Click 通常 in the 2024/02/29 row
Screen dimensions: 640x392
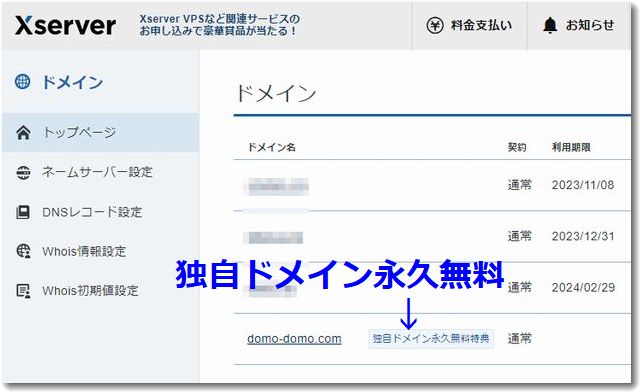tap(520, 287)
